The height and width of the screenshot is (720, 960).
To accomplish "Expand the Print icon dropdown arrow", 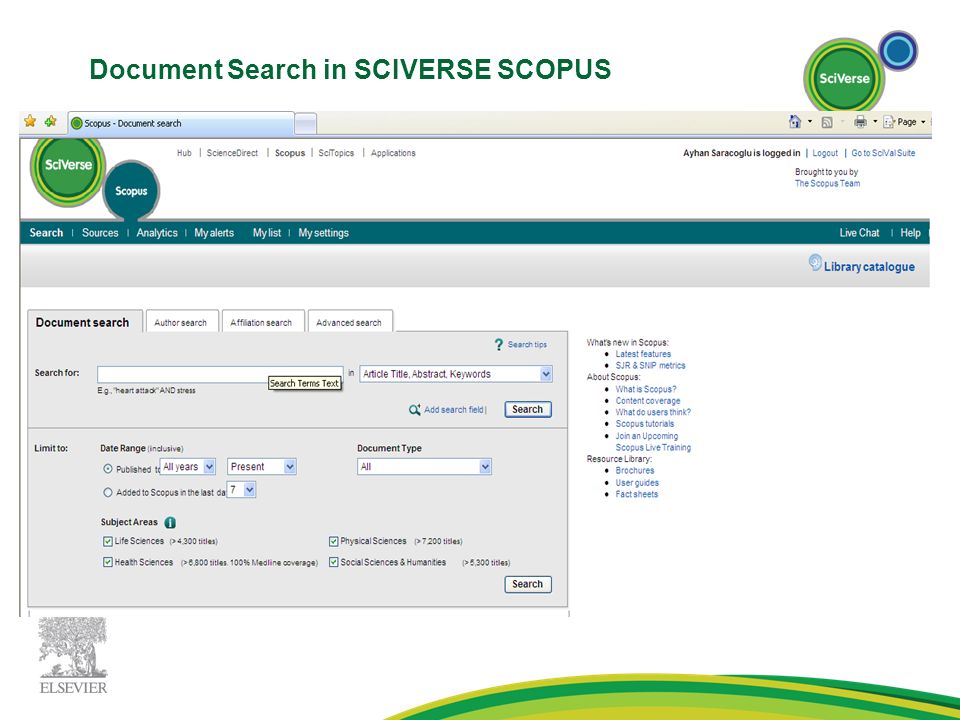I will tap(875, 122).
